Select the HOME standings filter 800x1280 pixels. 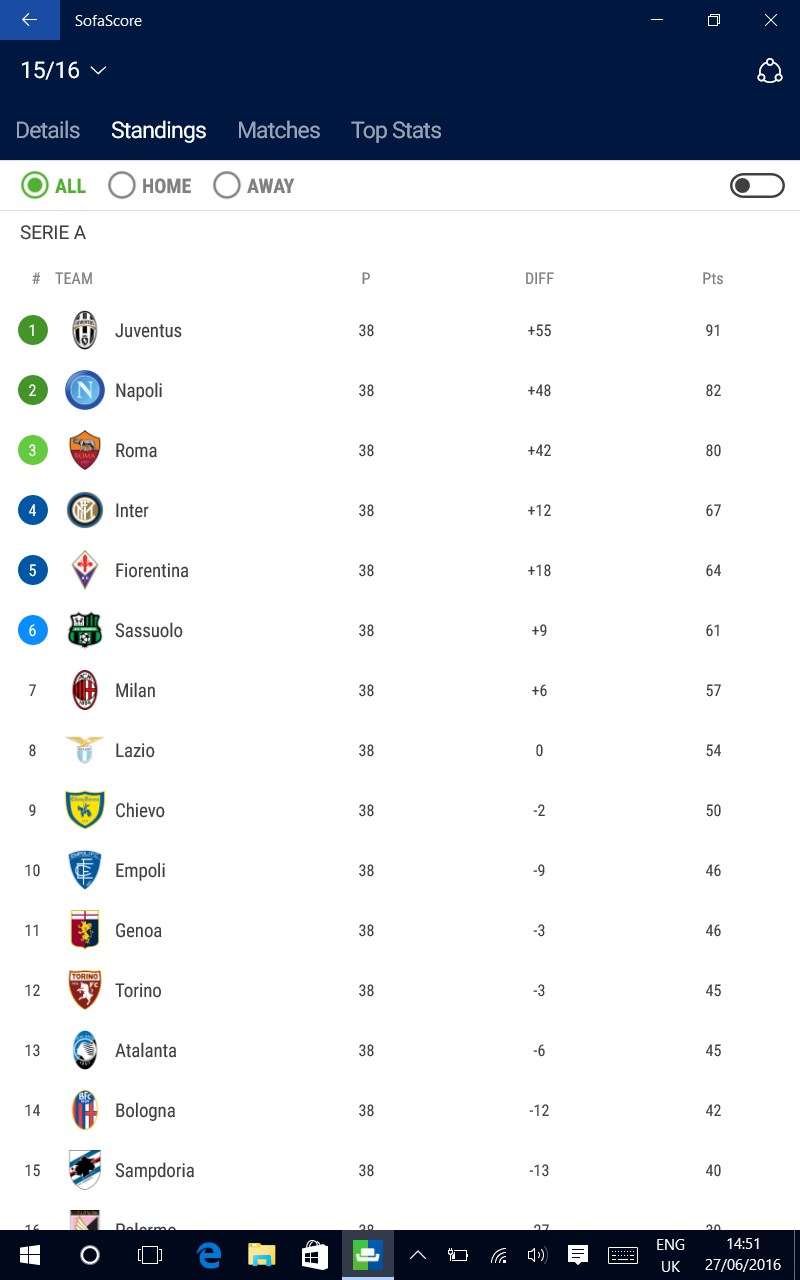122,186
